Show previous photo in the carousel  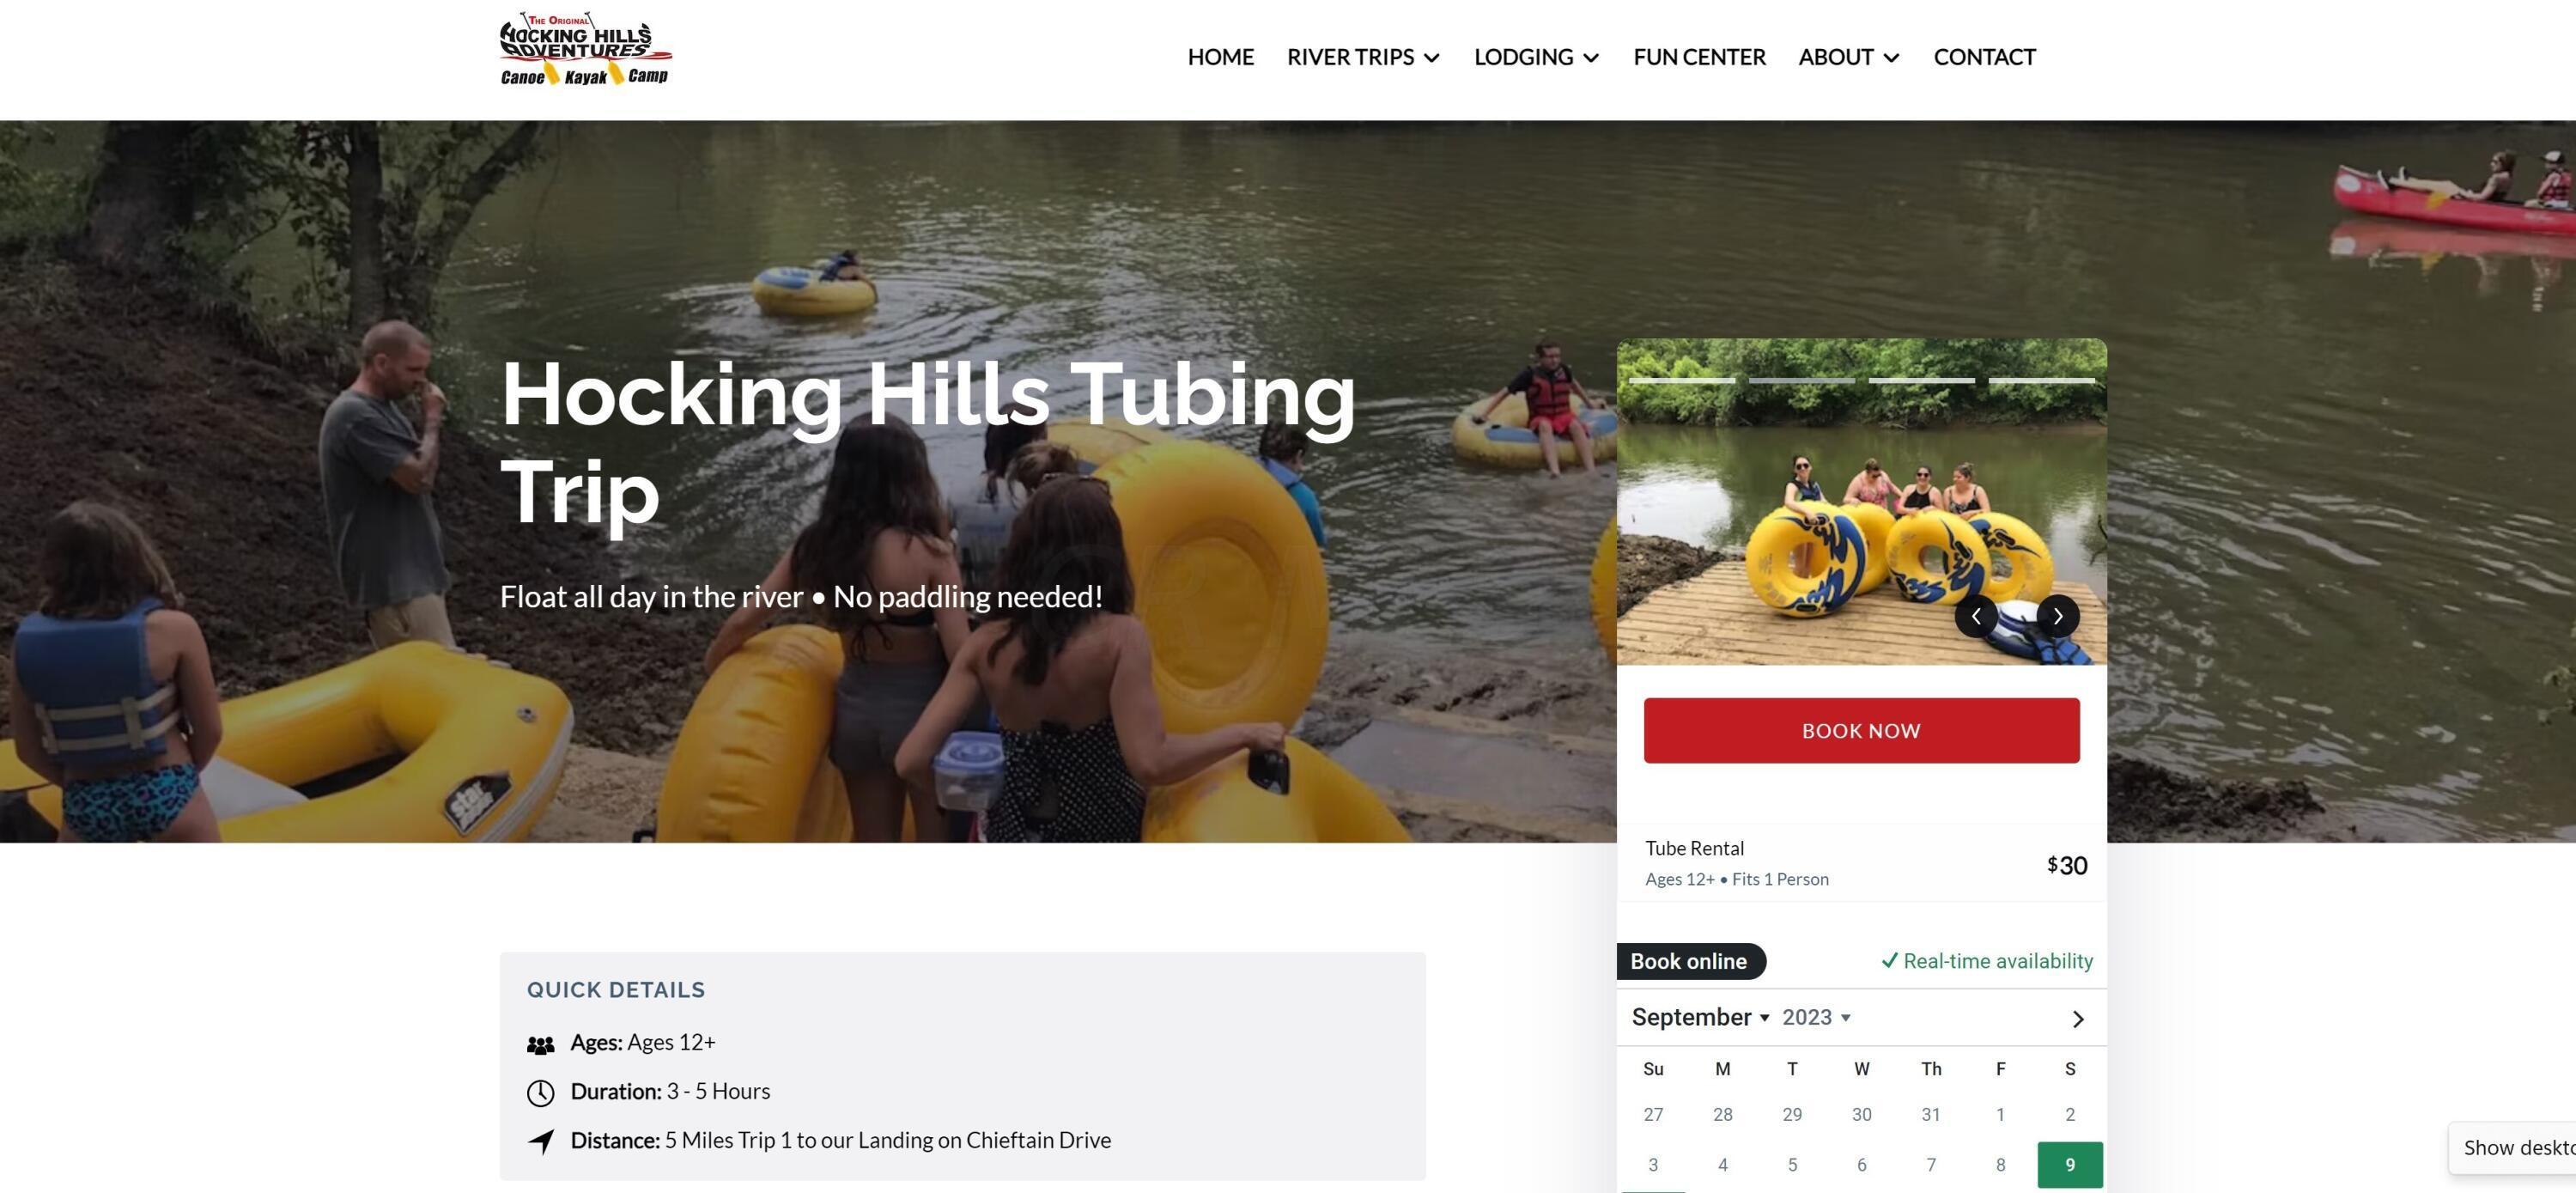[1976, 616]
